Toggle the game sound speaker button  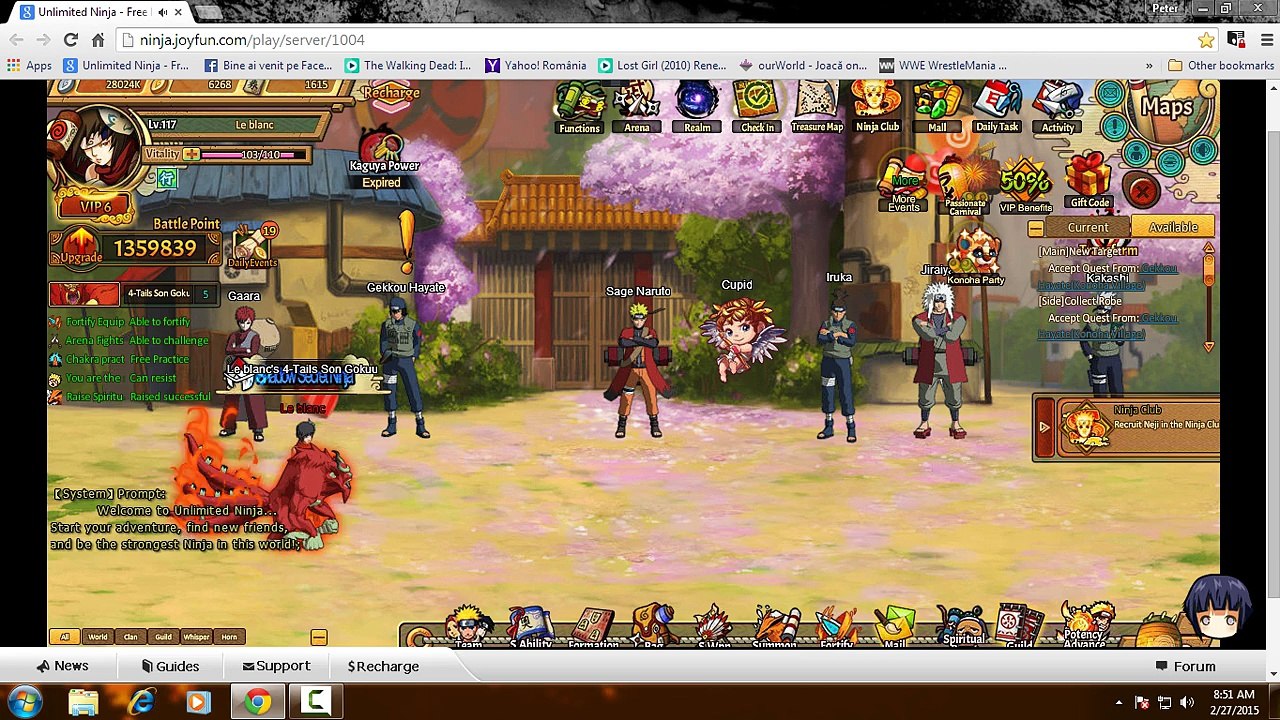[x=1203, y=151]
